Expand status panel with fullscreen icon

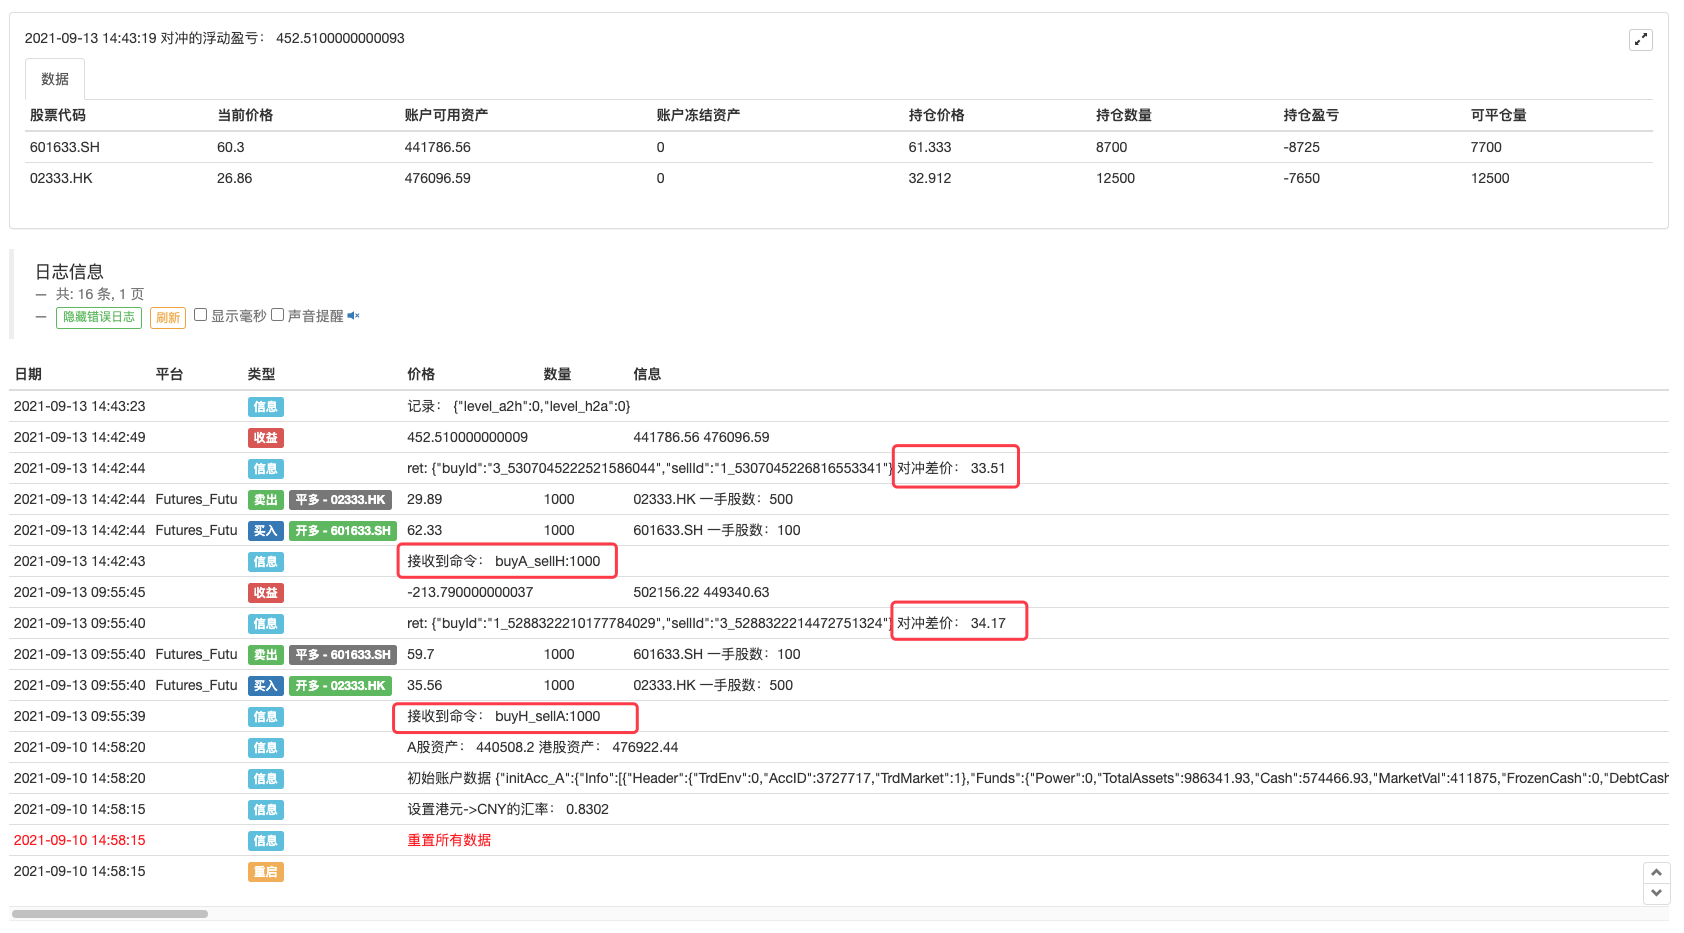click(x=1640, y=40)
